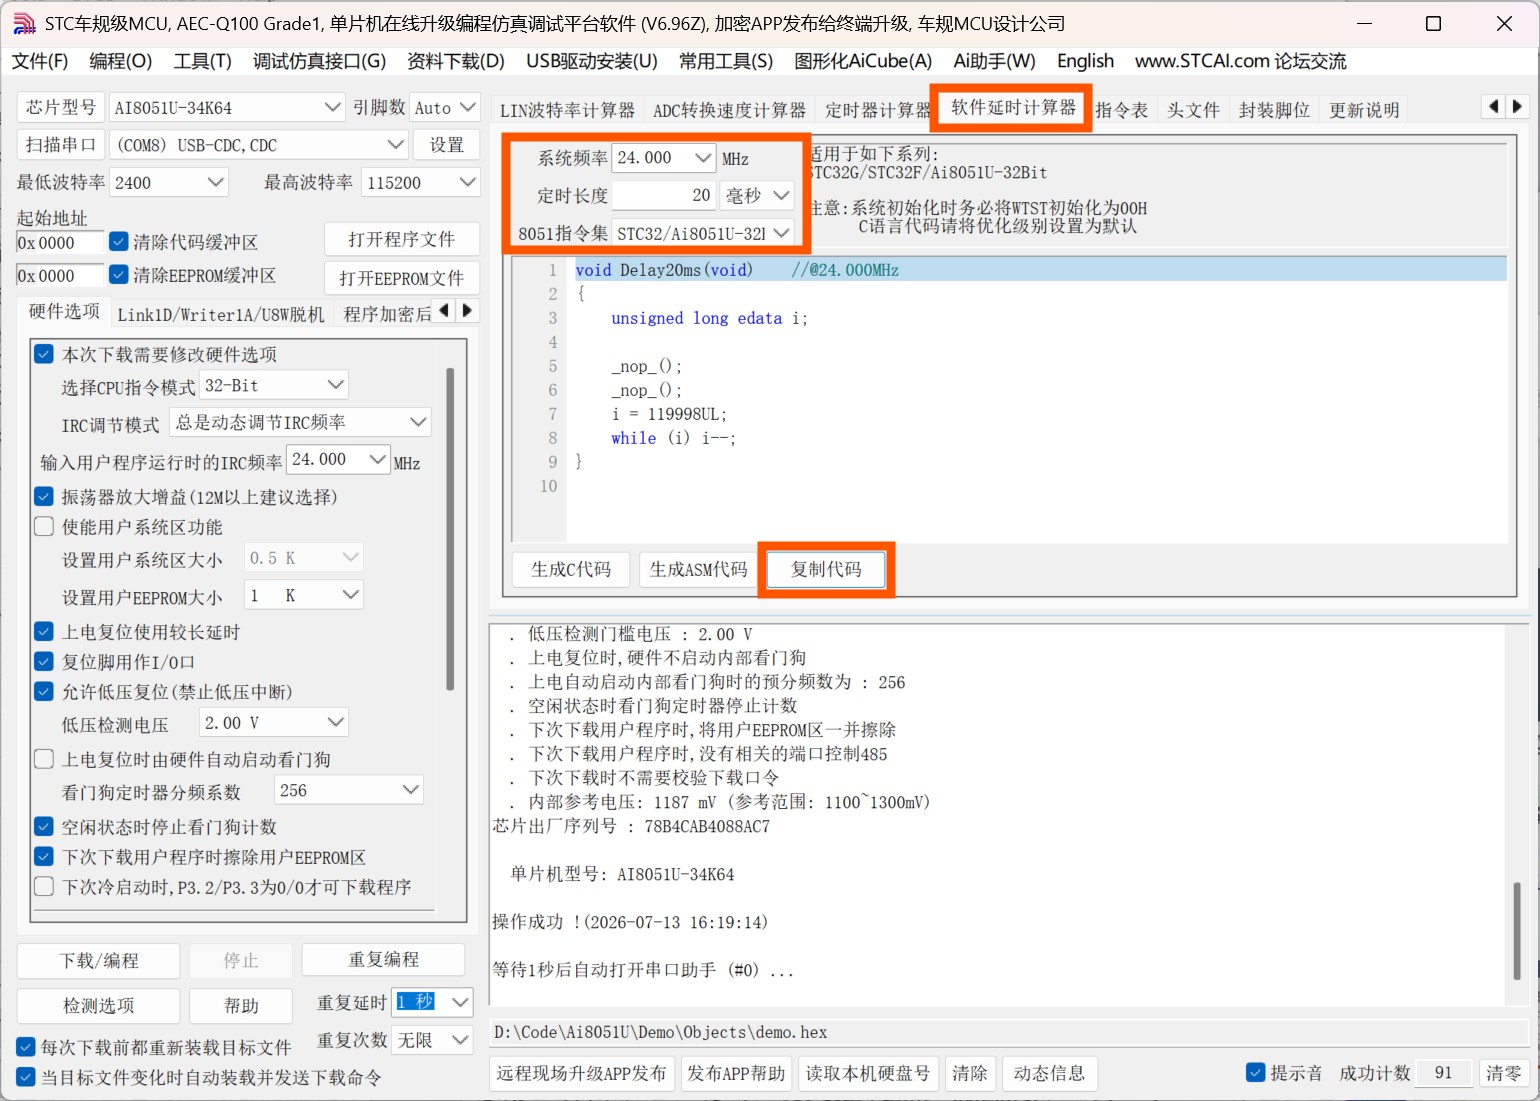Viewport: 1540px width, 1101px height.
Task: Click 生成C代码 button
Action: coord(570,569)
